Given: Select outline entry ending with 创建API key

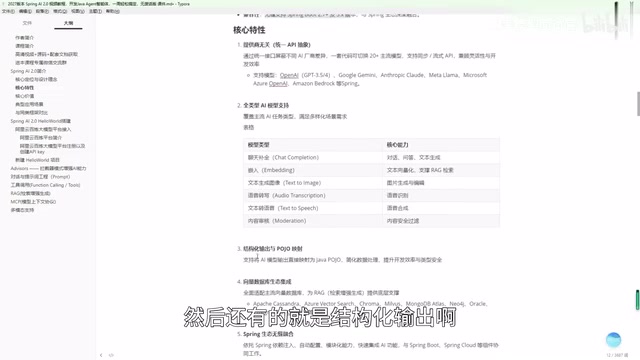Looking at the screenshot, I should tap(52, 149).
